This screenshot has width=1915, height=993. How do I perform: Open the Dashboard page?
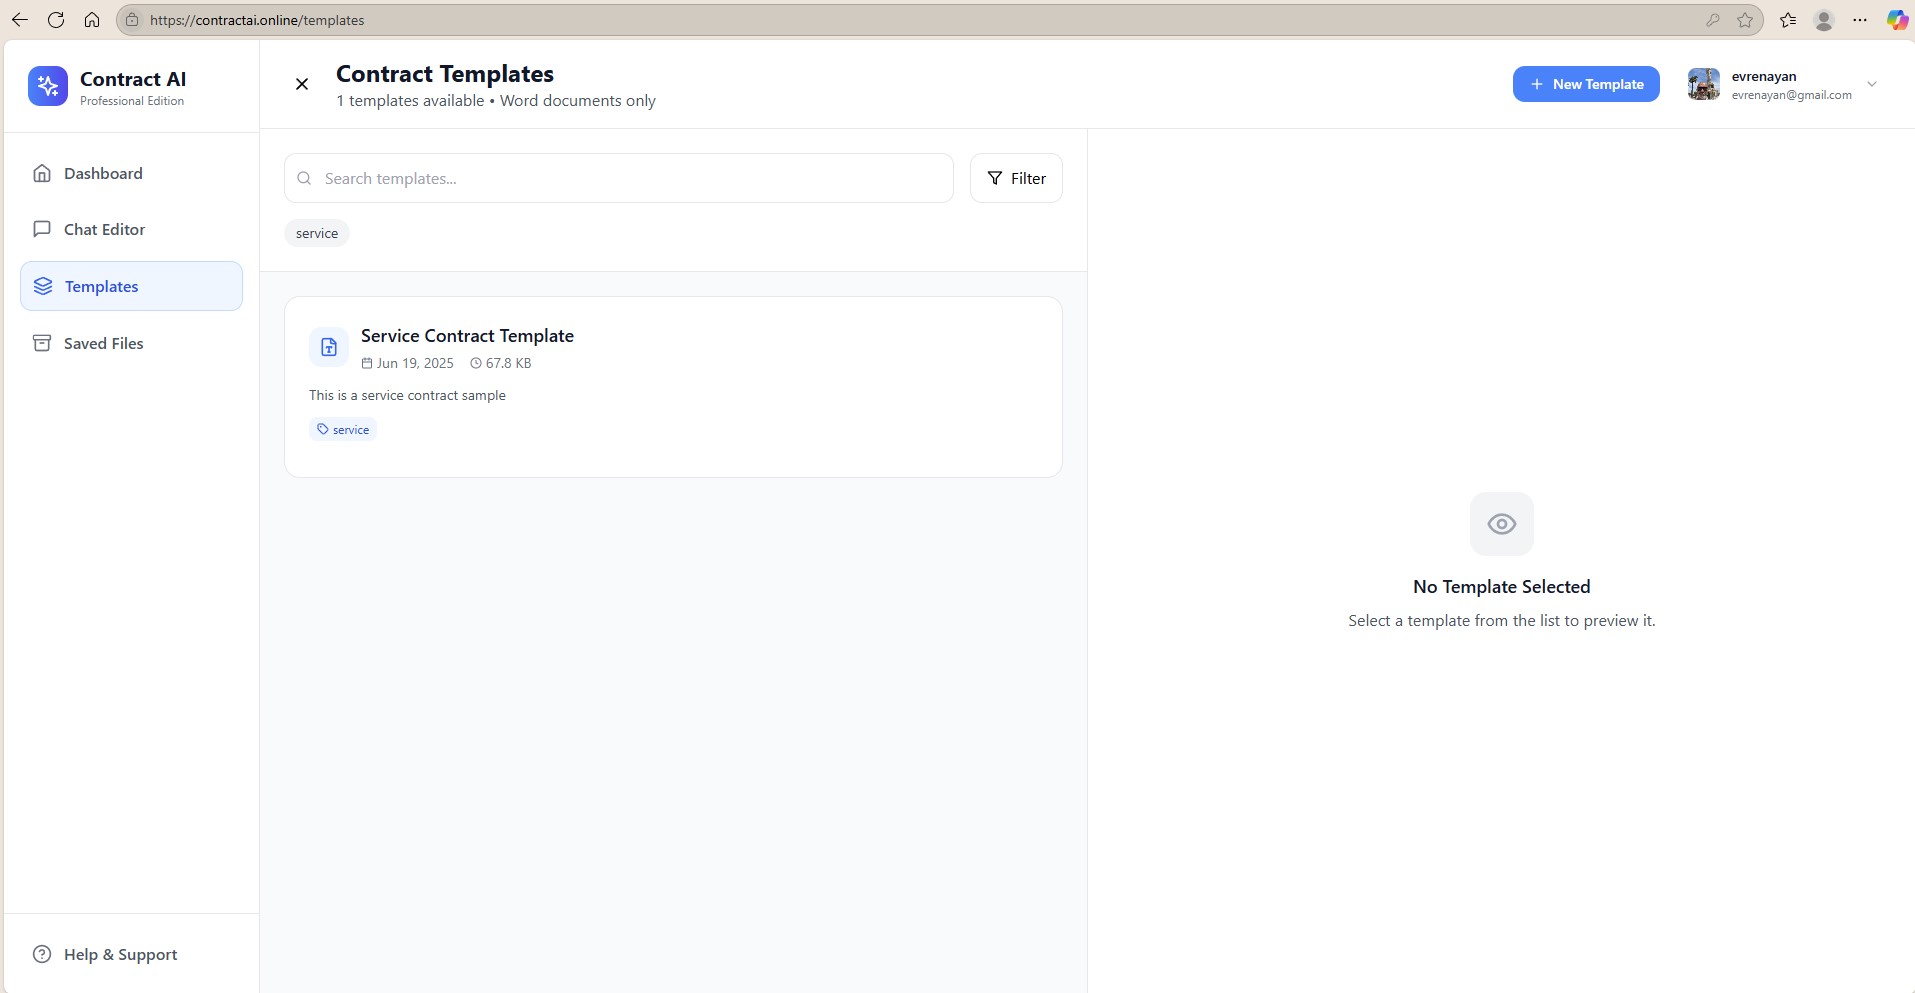coord(131,173)
